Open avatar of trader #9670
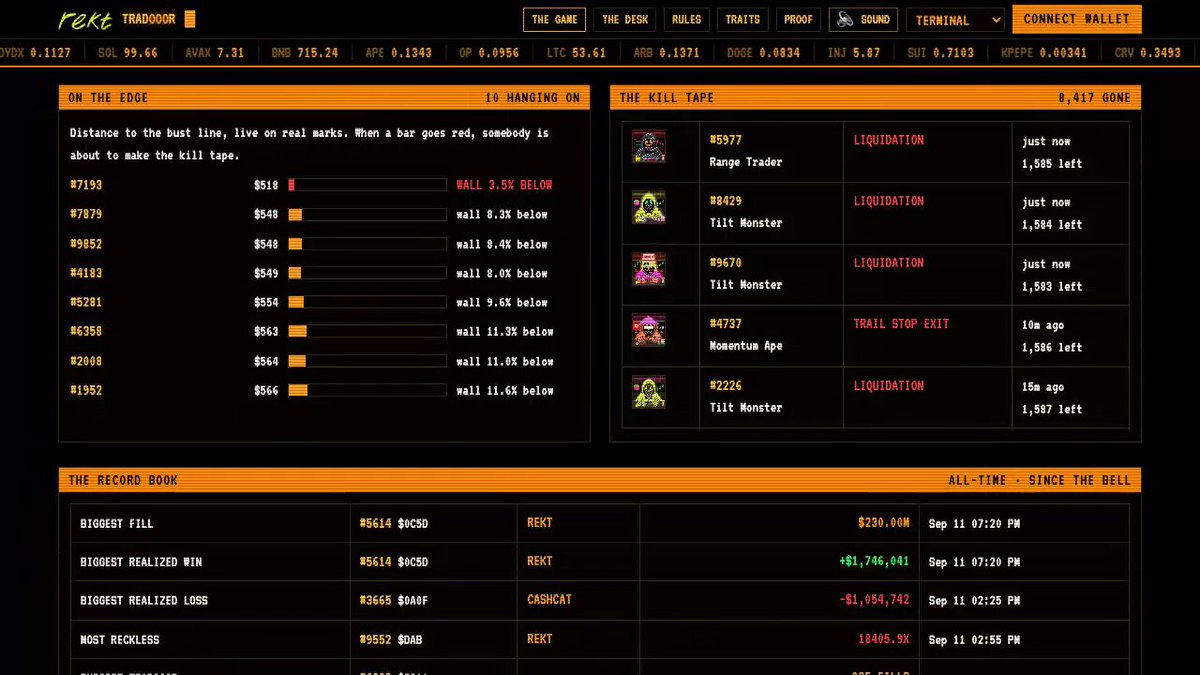Image resolution: width=1200 pixels, height=675 pixels. point(649,269)
